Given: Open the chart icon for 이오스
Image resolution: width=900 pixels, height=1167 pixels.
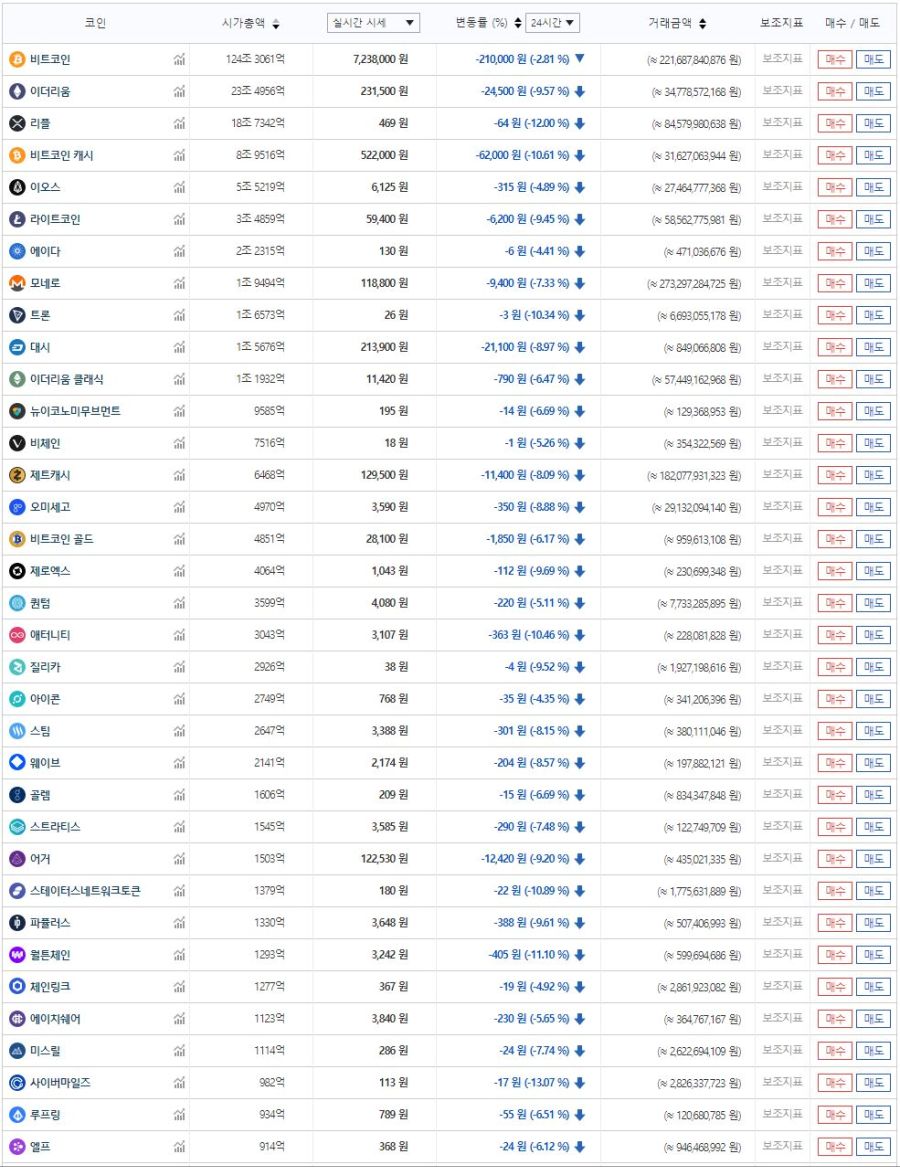Looking at the screenshot, I should [x=179, y=188].
